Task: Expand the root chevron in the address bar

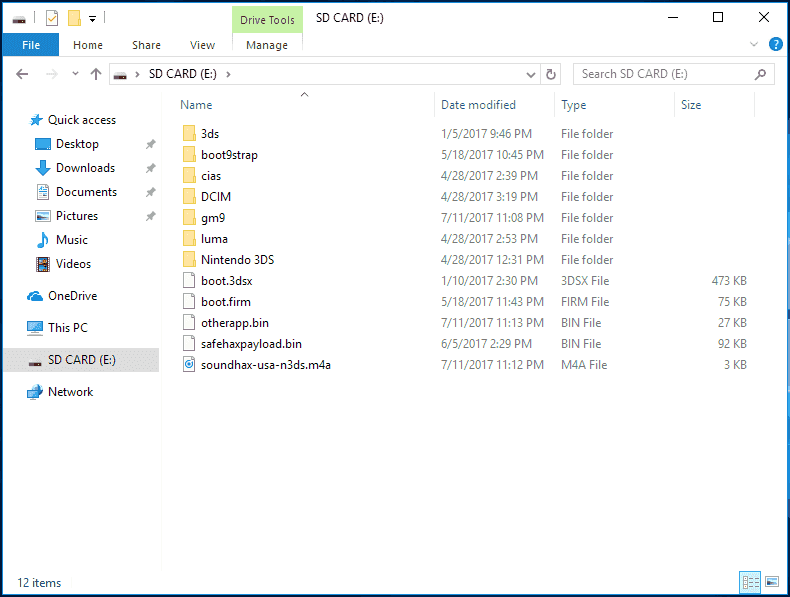Action: point(137,75)
